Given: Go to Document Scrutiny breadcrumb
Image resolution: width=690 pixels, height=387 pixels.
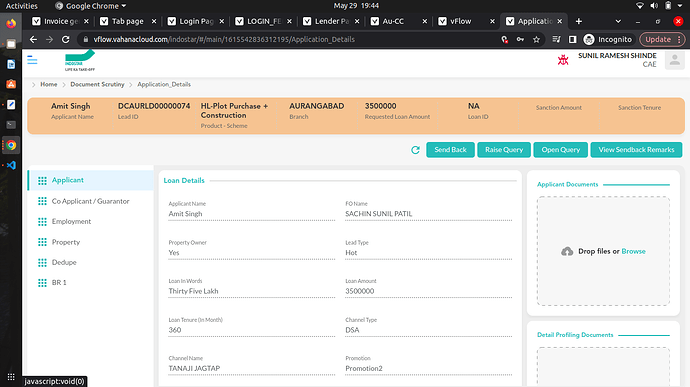Looking at the screenshot, I should point(97,85).
